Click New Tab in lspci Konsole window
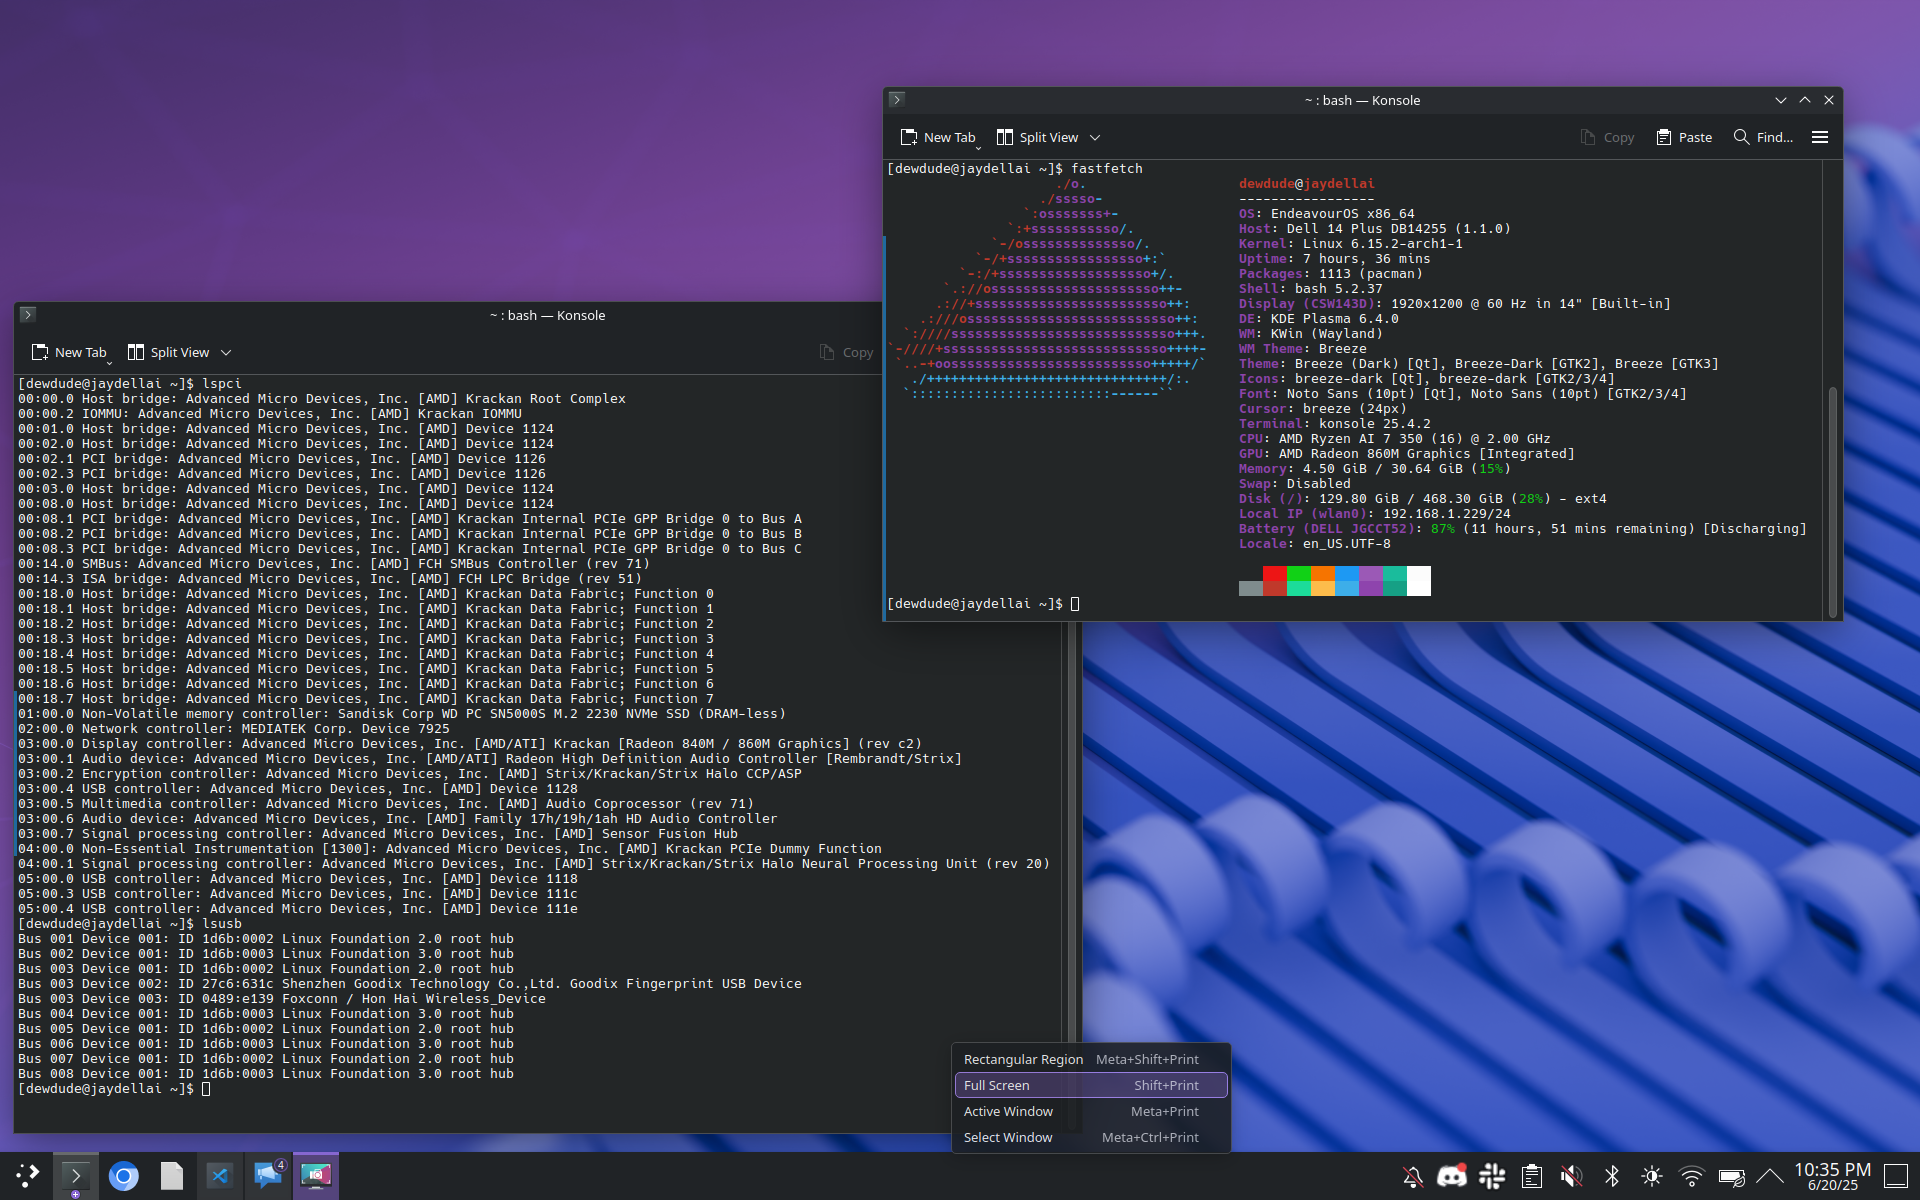The height and width of the screenshot is (1200, 1920). coord(69,352)
